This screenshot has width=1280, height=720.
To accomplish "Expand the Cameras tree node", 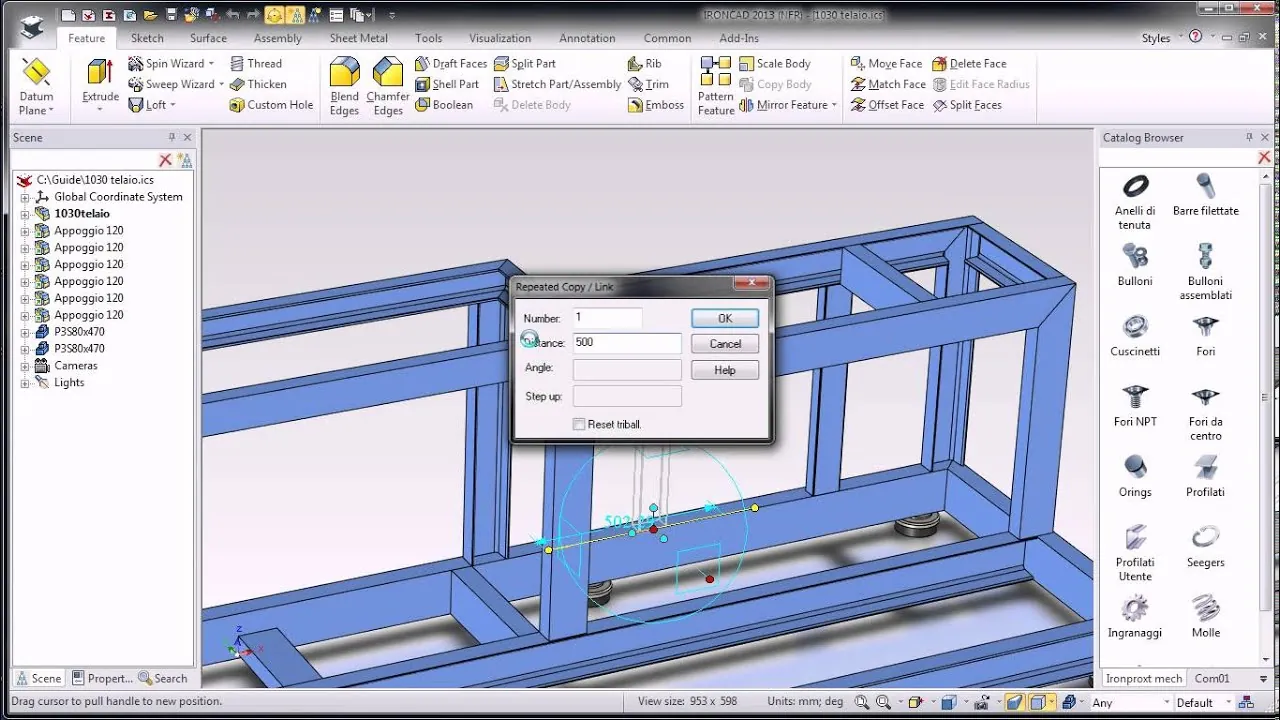I will 25,366.
